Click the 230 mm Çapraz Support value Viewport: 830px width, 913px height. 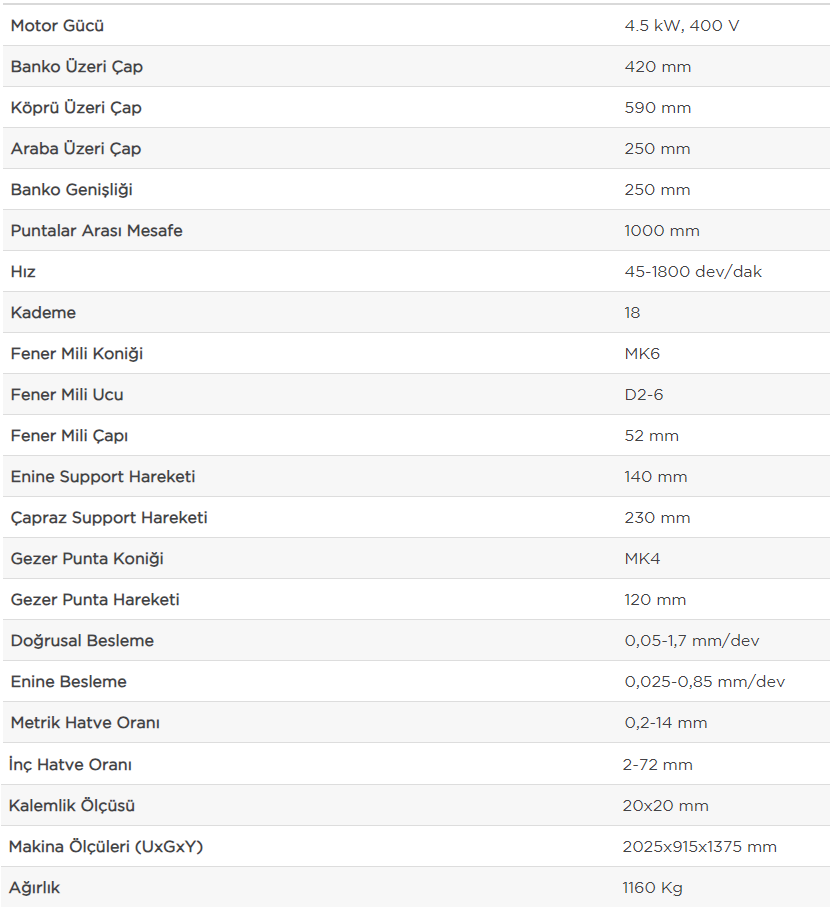657,518
